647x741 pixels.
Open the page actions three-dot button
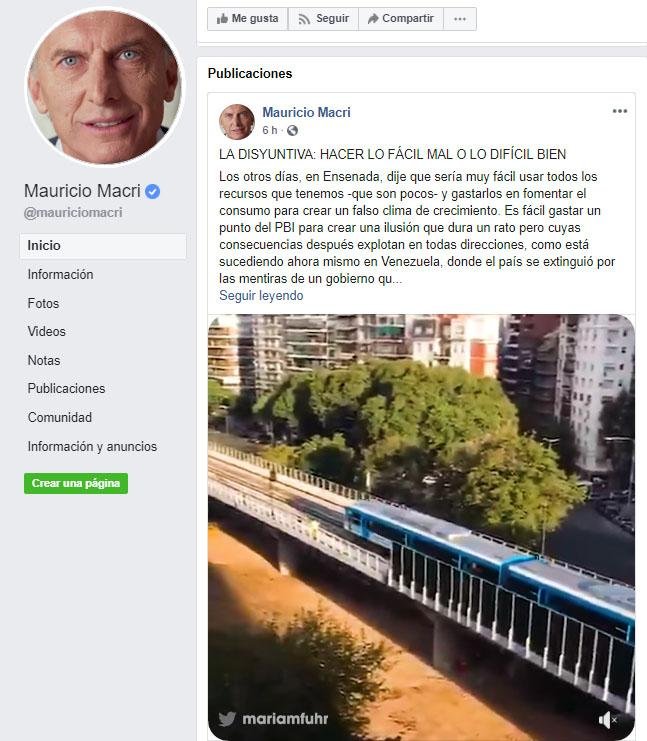tap(460, 19)
